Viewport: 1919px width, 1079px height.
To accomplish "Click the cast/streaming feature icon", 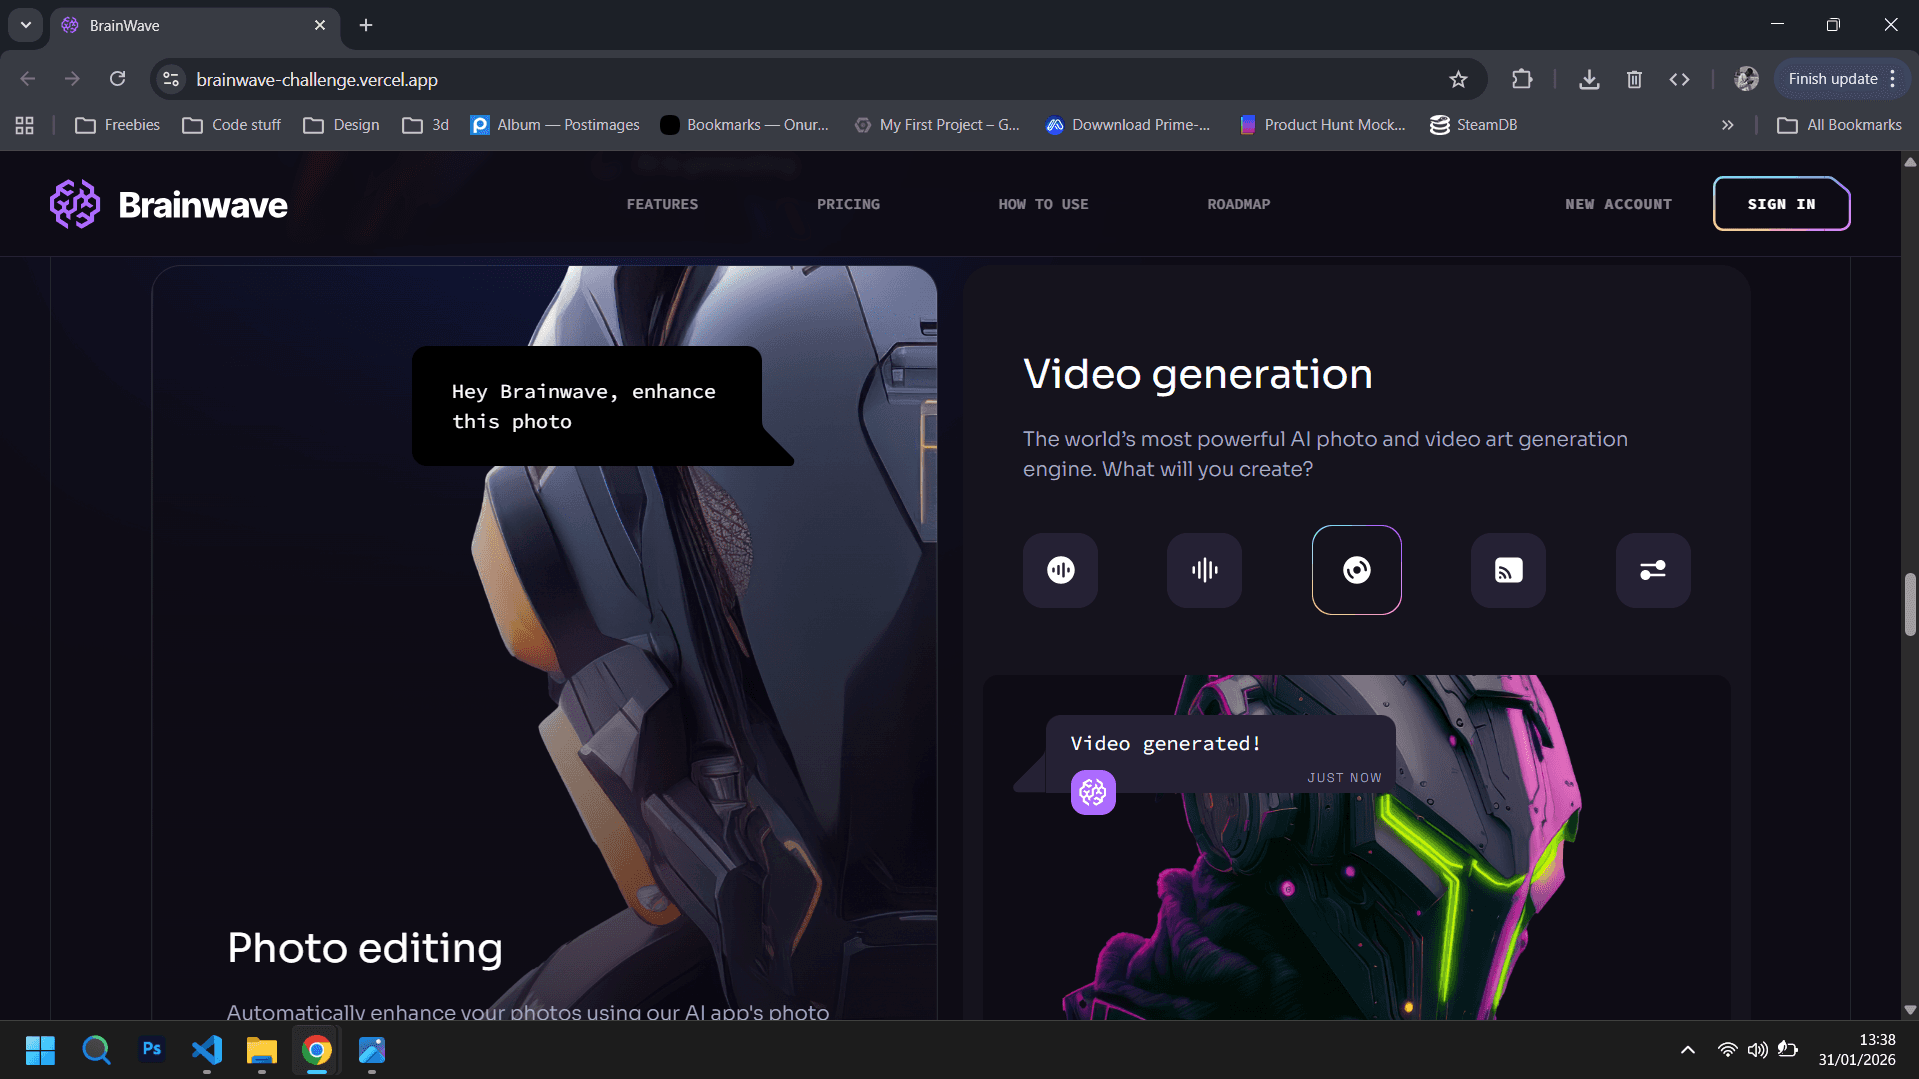I will (1507, 570).
